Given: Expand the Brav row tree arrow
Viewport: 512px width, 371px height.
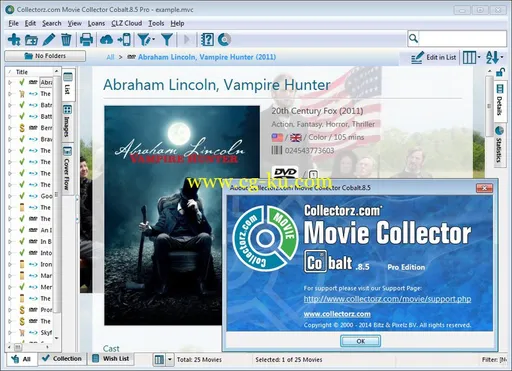Looking at the screenshot, I should (x=10, y=139).
